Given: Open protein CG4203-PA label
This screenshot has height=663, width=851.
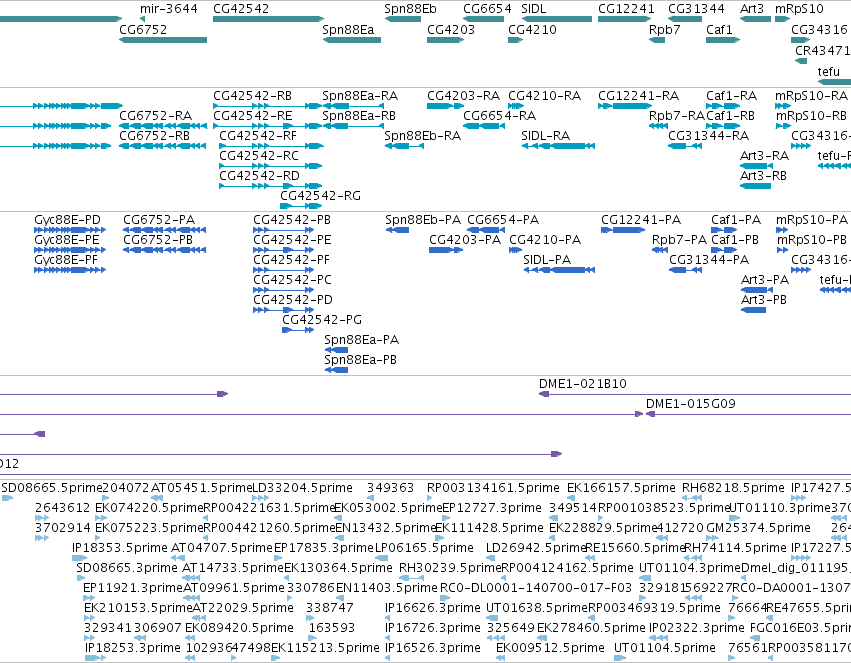Looking at the screenshot, I should (x=465, y=240).
